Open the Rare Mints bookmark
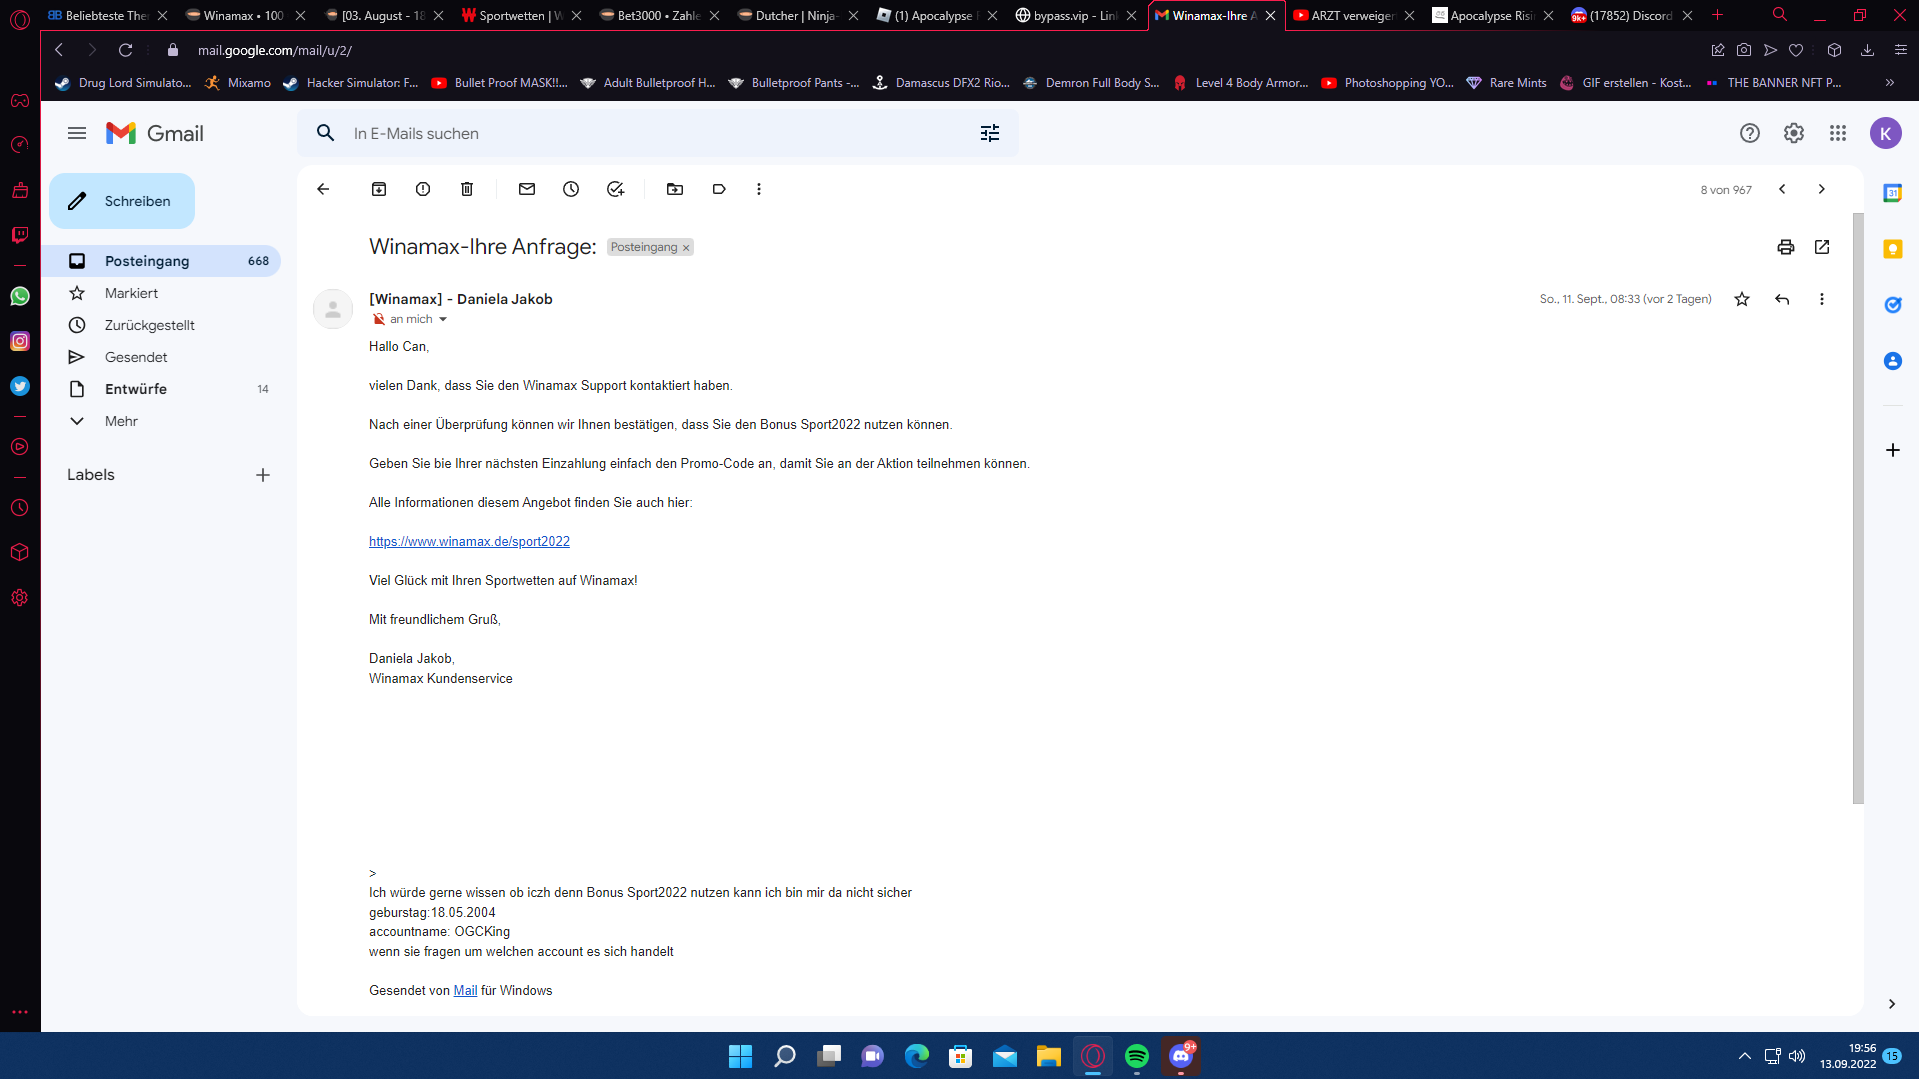The width and height of the screenshot is (1919, 1079). [x=1506, y=83]
